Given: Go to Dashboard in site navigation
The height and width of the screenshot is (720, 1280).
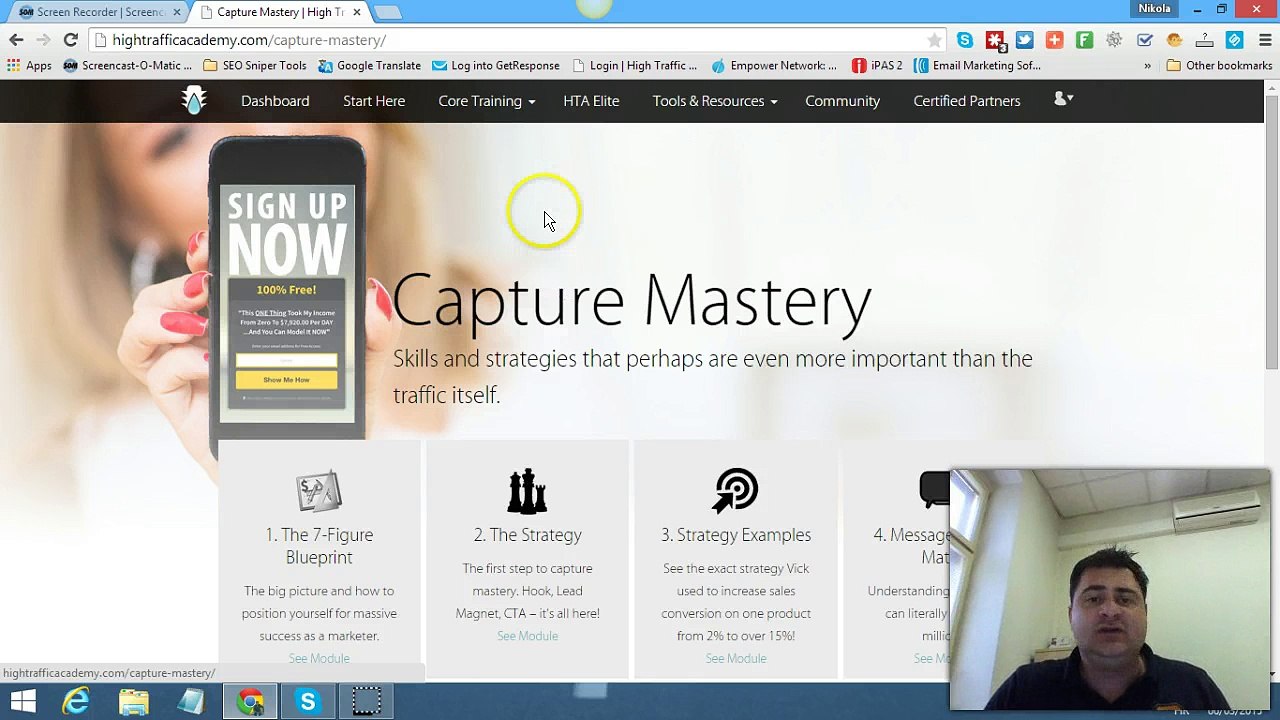Looking at the screenshot, I should 275,101.
